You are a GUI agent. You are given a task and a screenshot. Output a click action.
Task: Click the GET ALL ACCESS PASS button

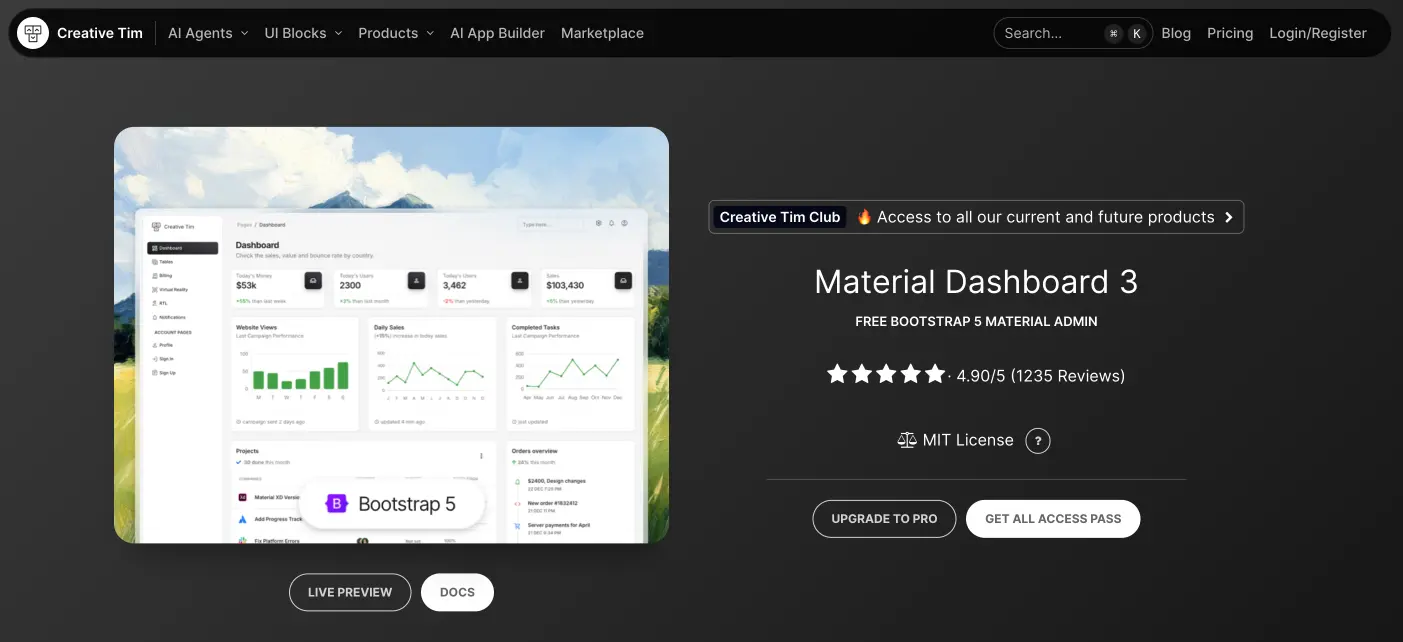1053,519
